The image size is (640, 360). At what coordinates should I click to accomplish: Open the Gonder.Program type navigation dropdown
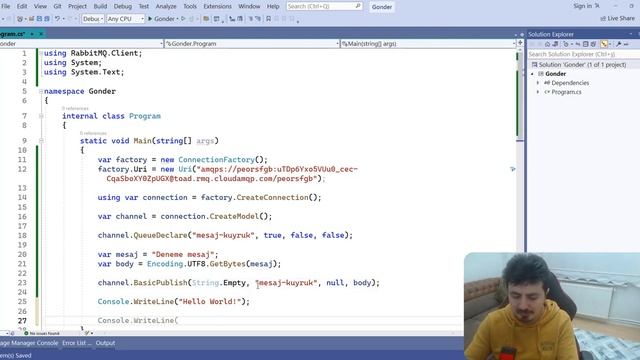252,43
